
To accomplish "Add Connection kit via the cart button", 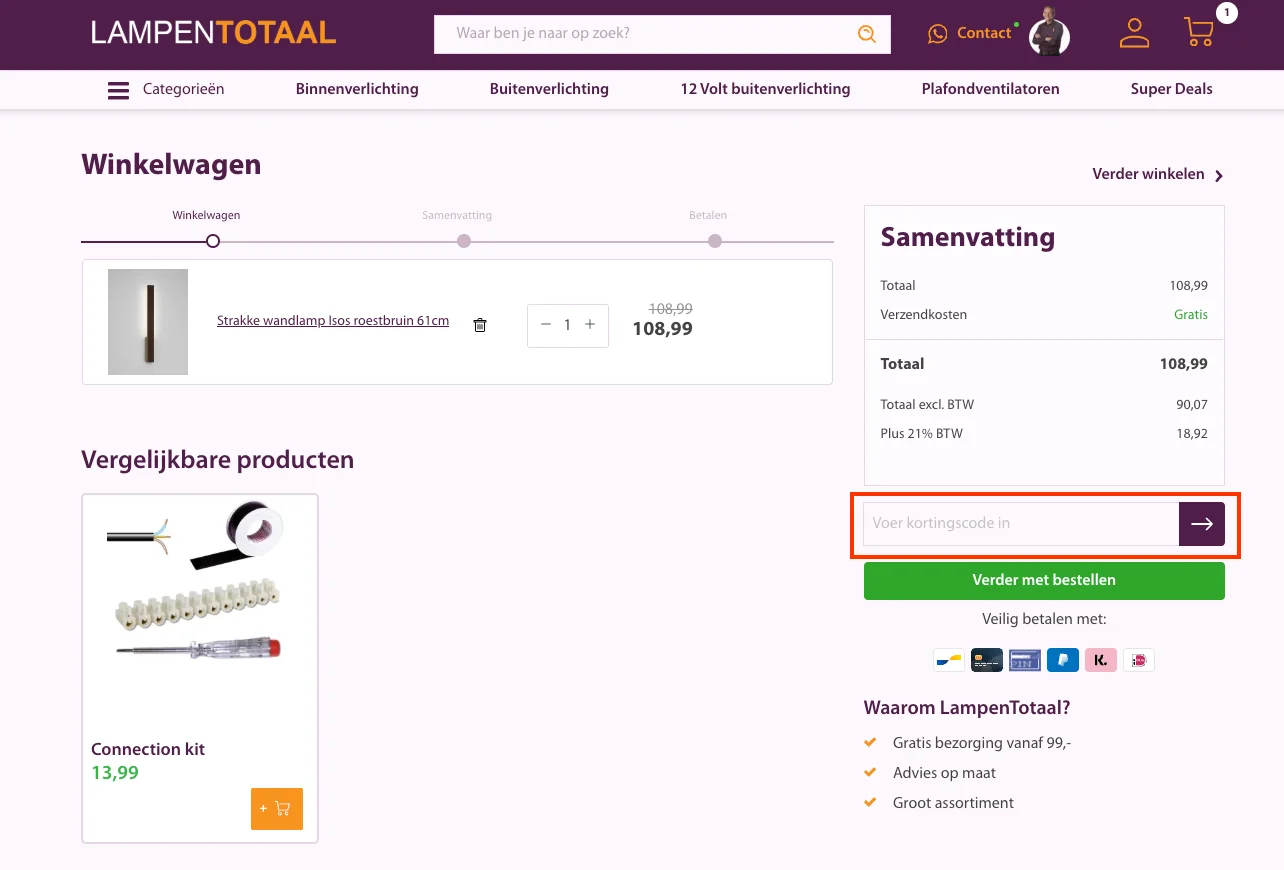I will click(x=276, y=808).
